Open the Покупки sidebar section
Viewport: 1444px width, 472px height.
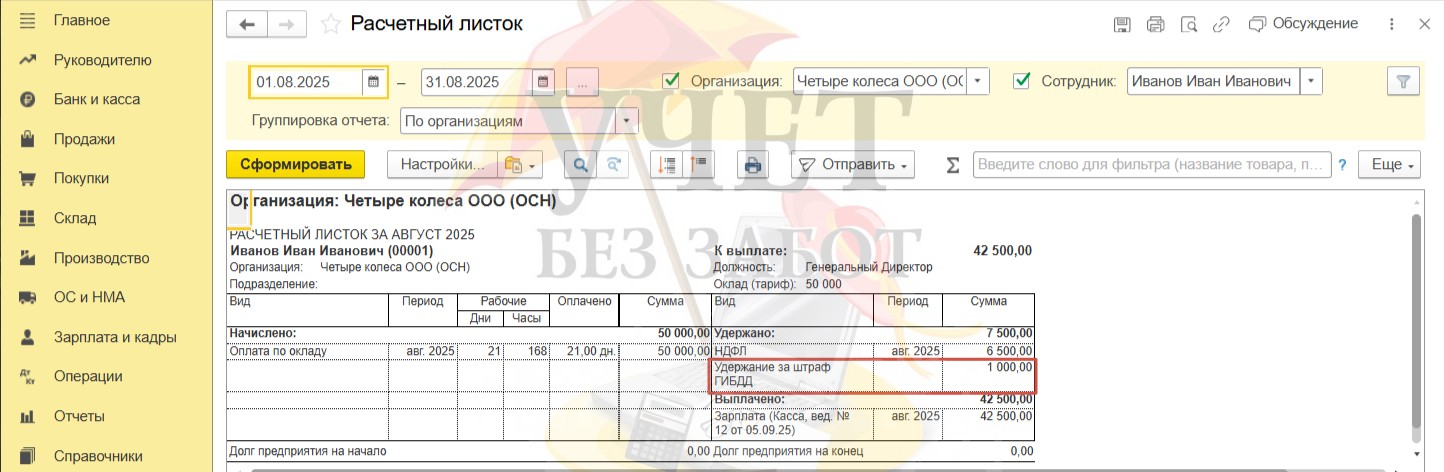(x=81, y=178)
